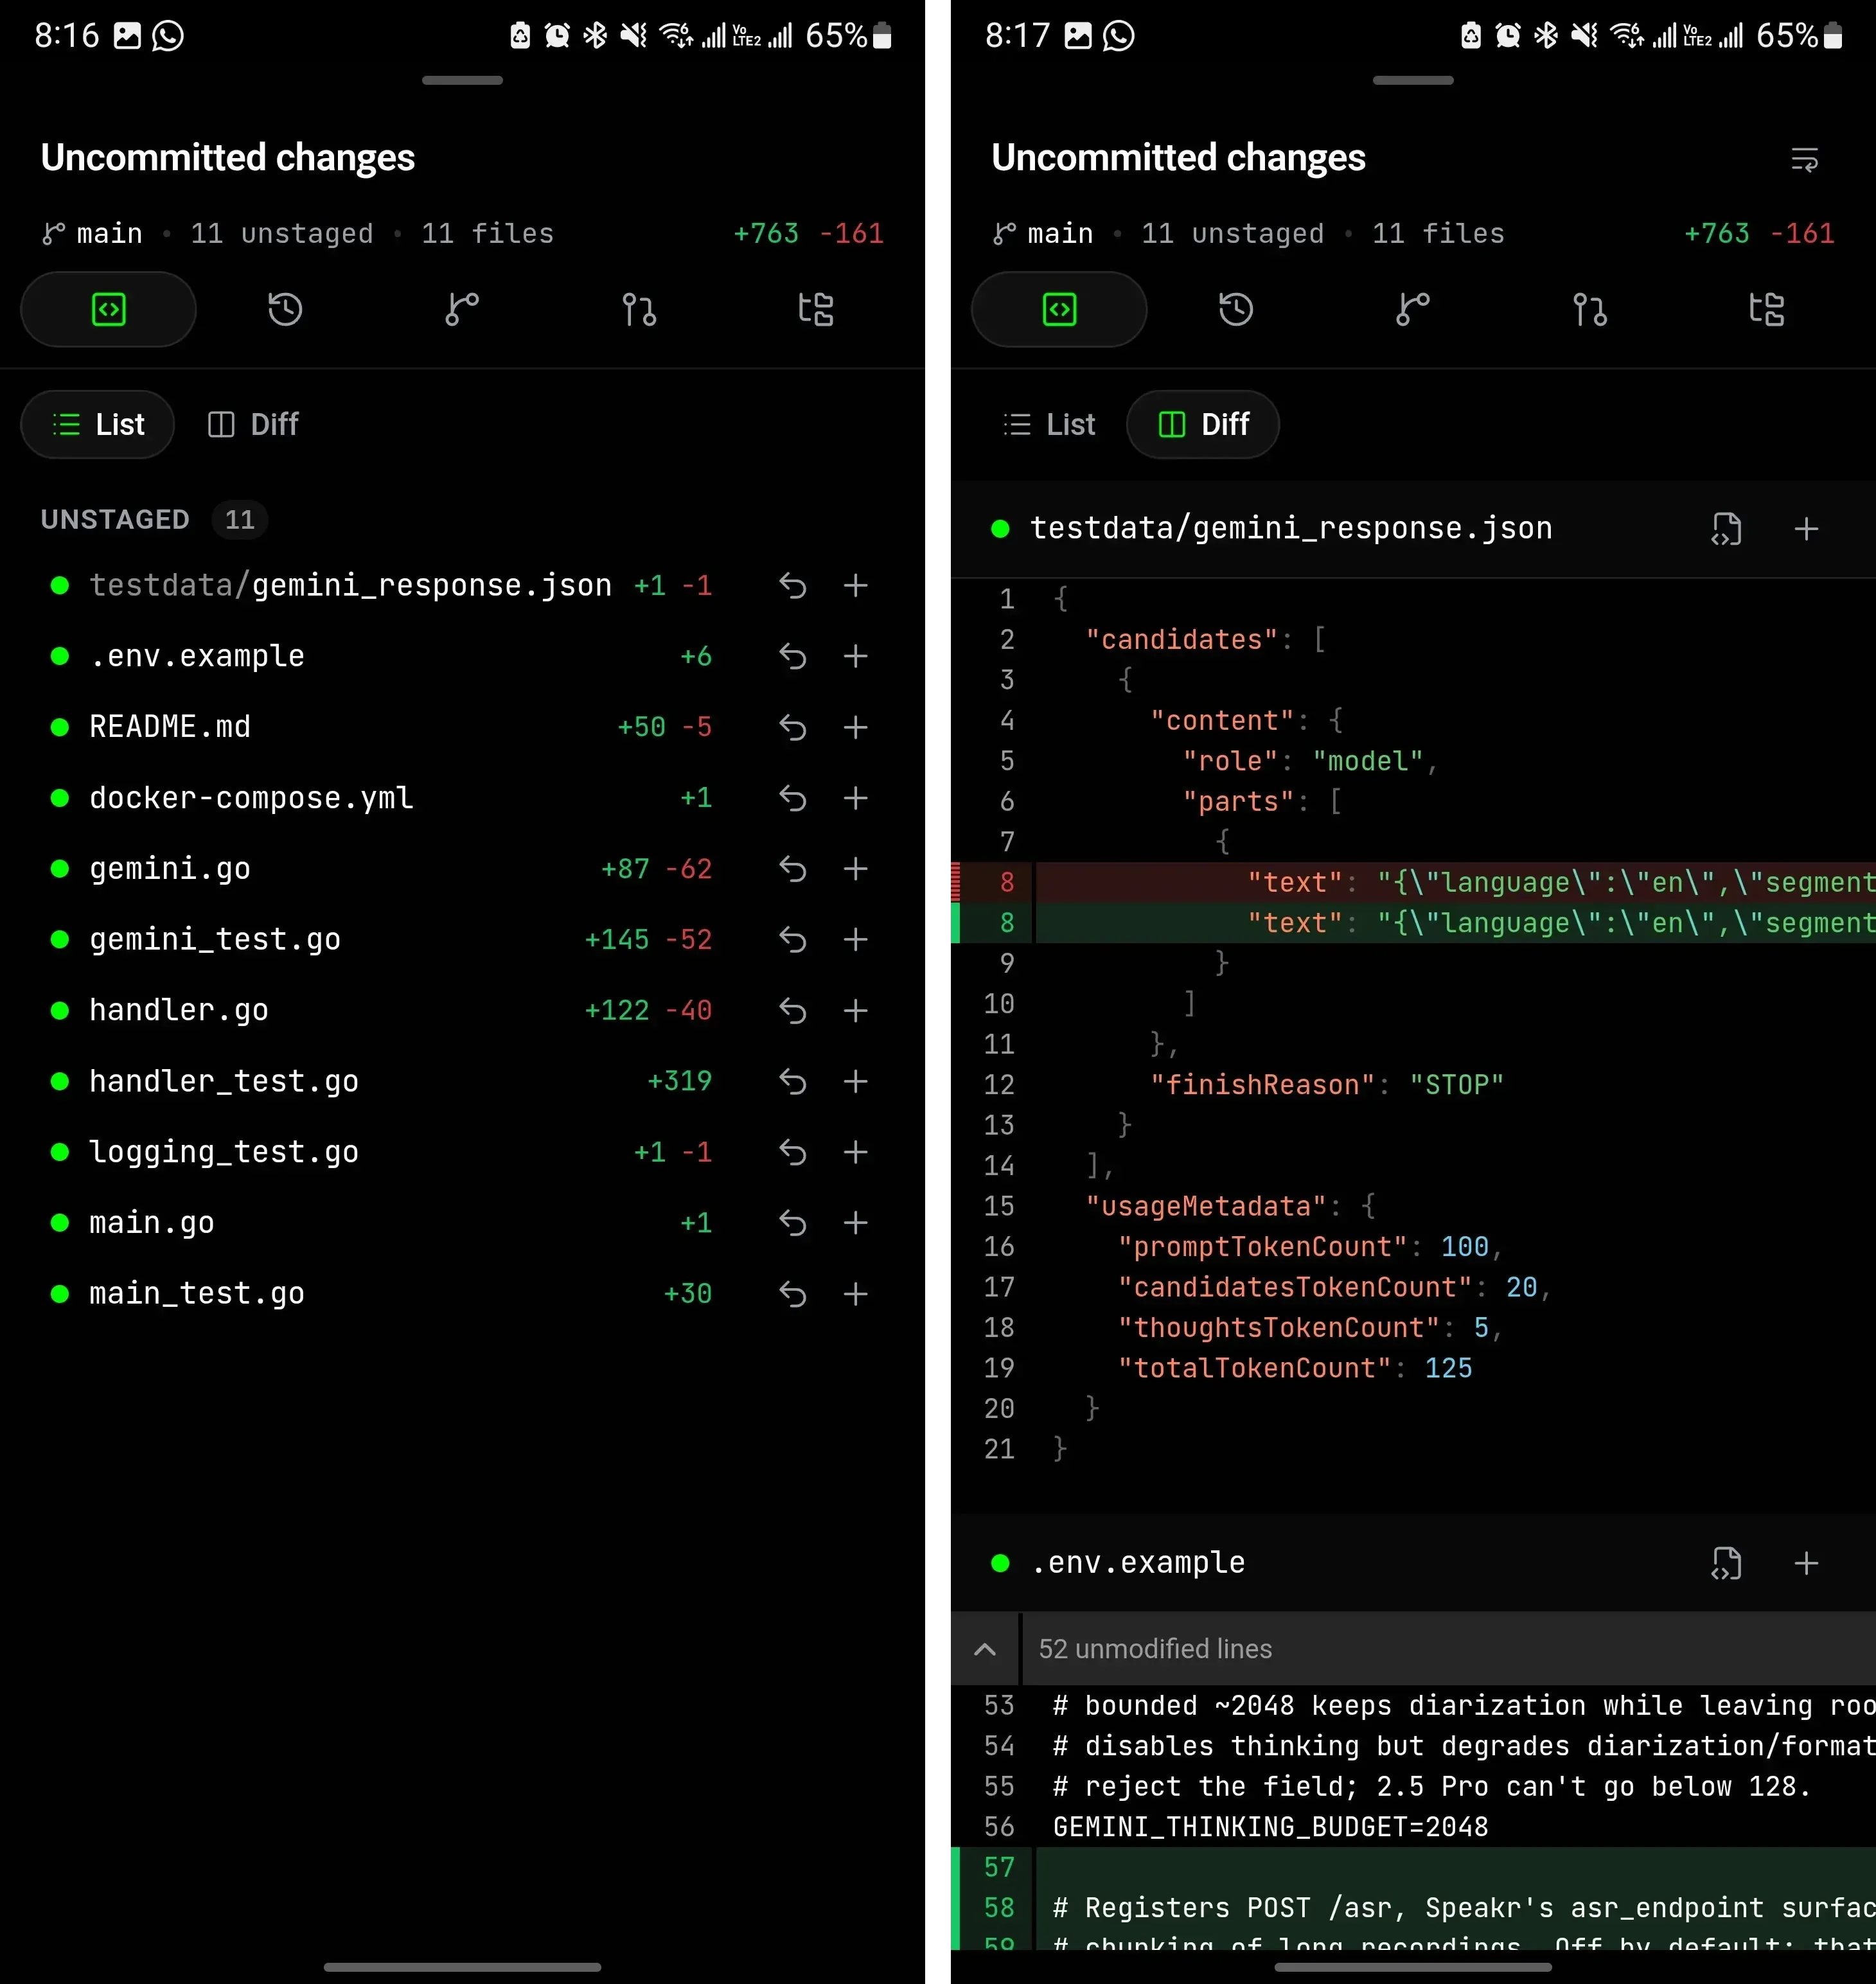
Task: Open file tree icon in left screen
Action: [816, 309]
